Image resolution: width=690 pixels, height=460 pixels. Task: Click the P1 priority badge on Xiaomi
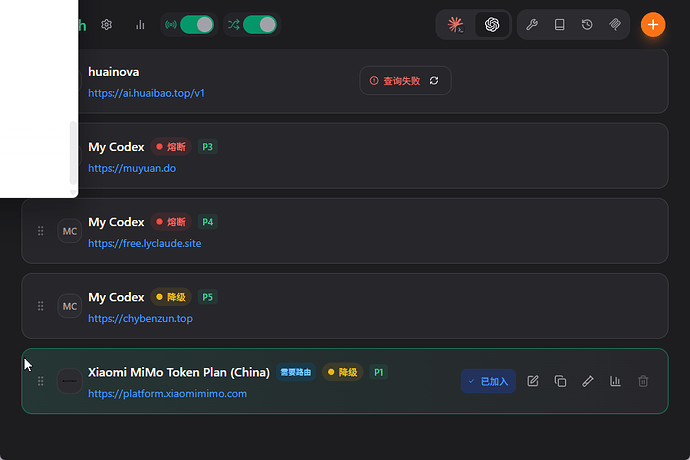pos(379,372)
